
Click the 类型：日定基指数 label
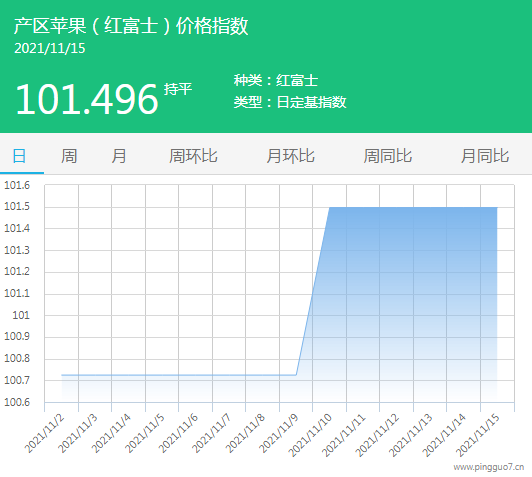(x=290, y=102)
